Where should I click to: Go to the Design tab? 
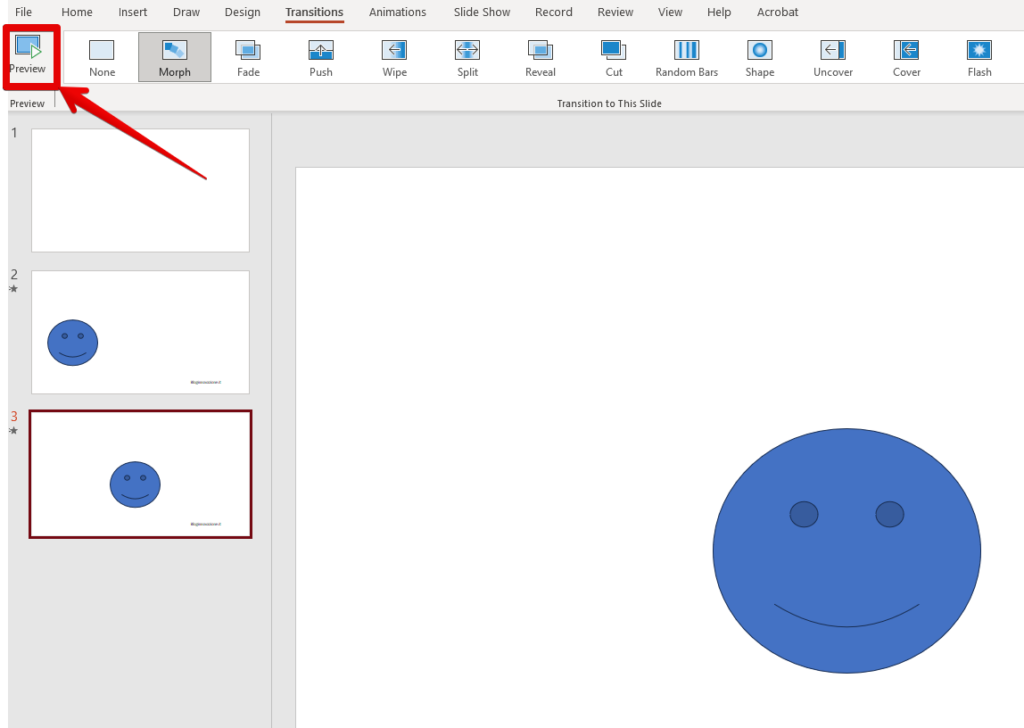pyautogui.click(x=242, y=12)
